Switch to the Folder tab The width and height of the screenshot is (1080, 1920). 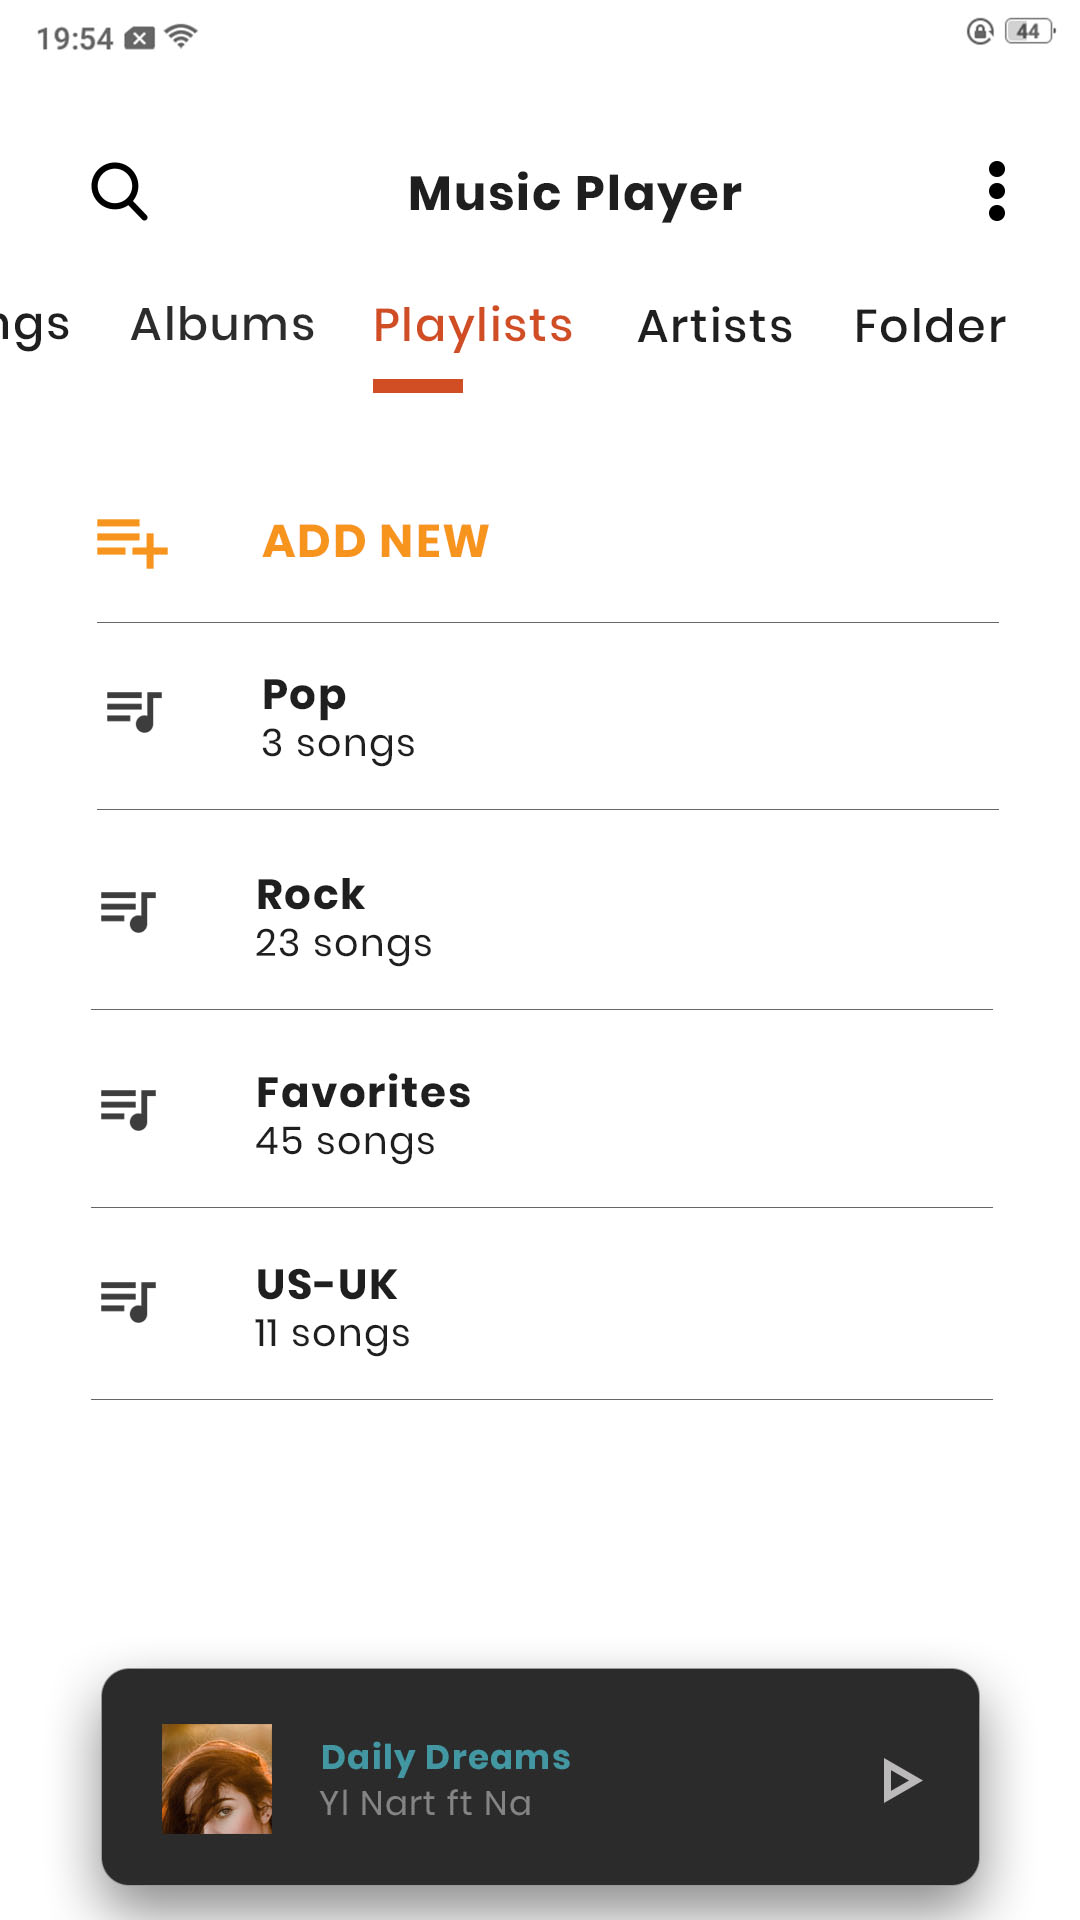click(930, 326)
